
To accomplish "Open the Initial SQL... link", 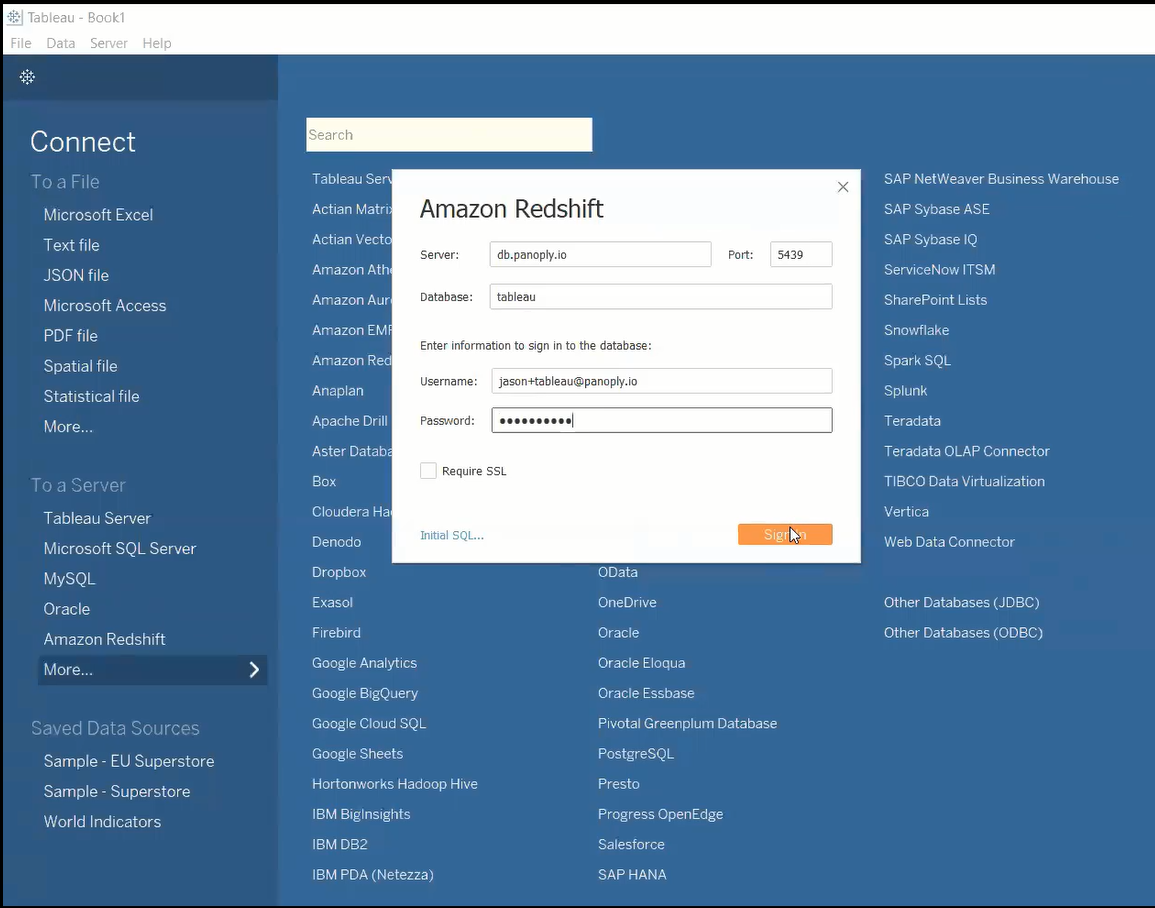I will point(452,535).
